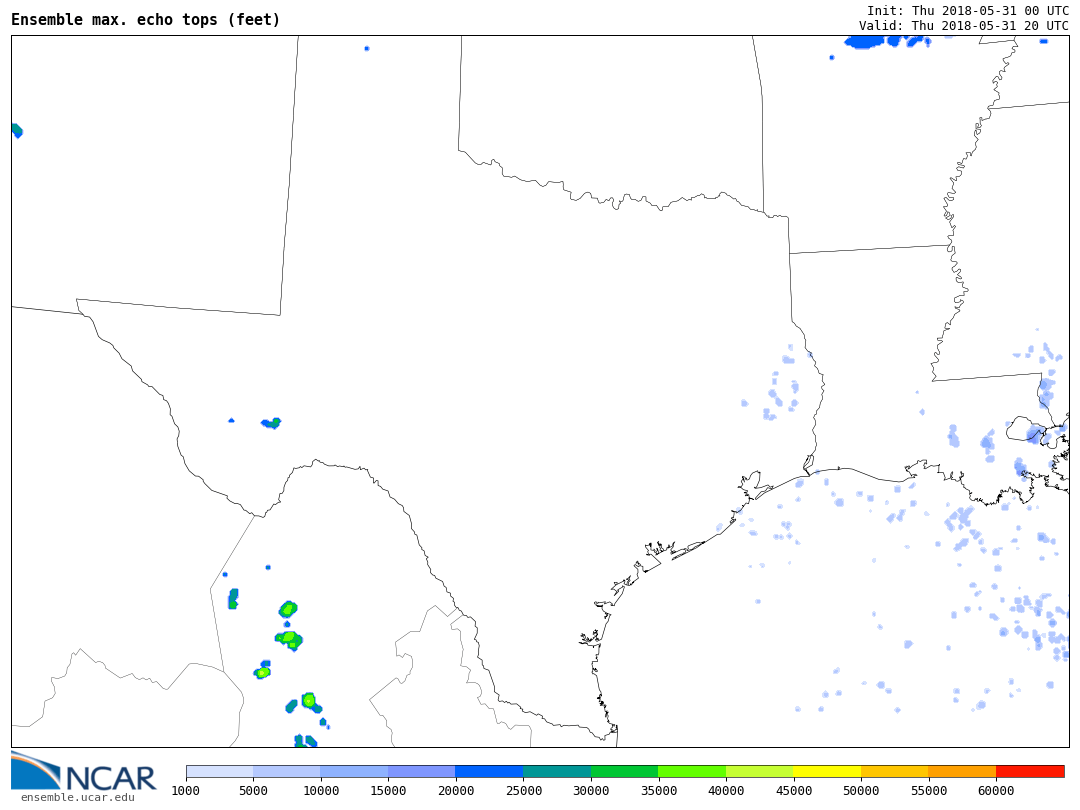Viewport: 1080px width, 810px height.
Task: Click the green 30000–35000 color swatch
Action: pos(624,771)
